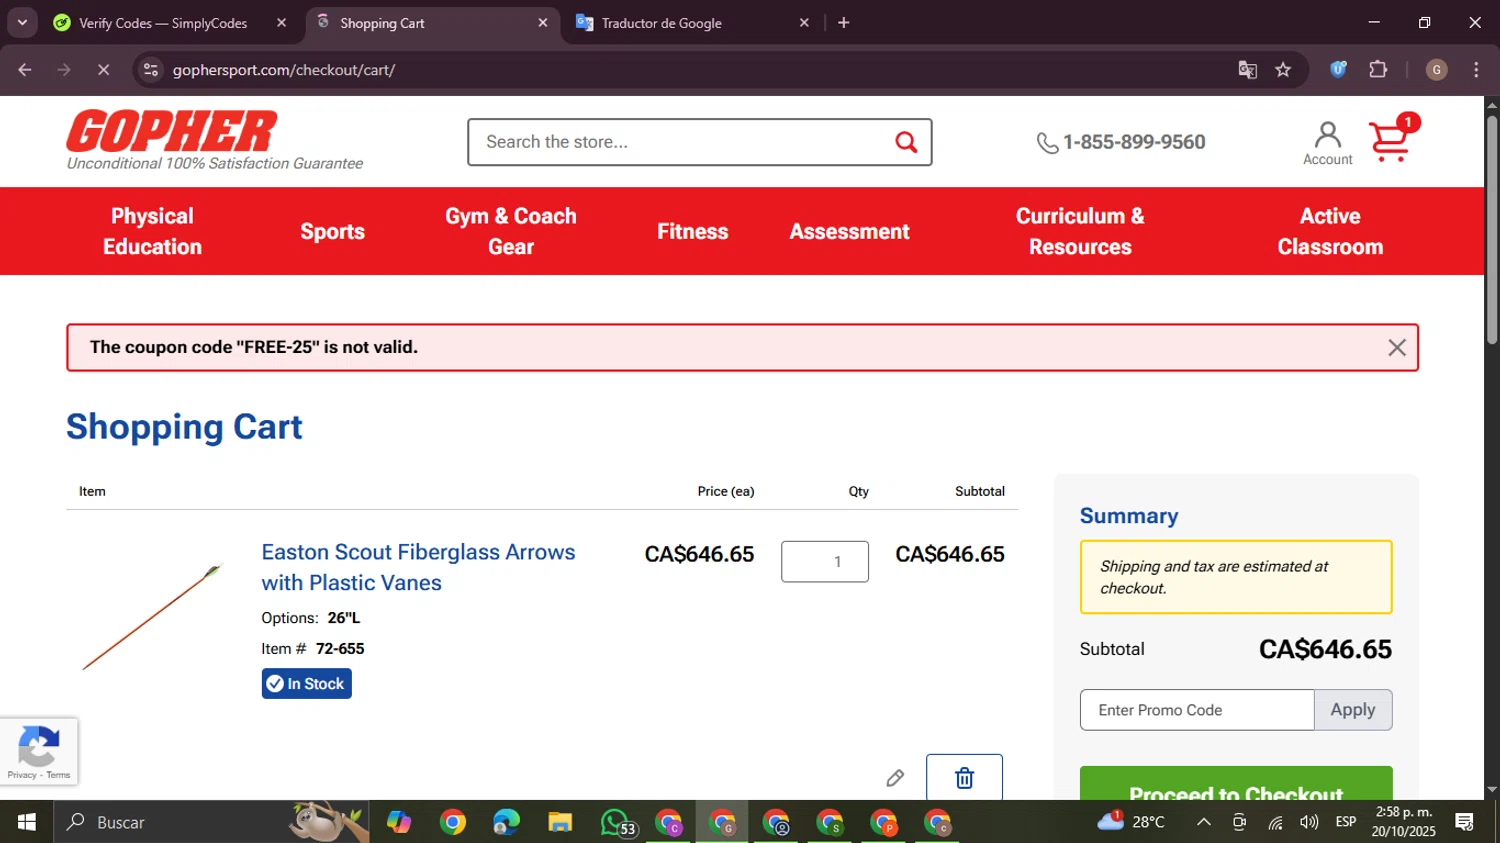Go forward with the browser arrow
The width and height of the screenshot is (1500, 843).
point(64,70)
